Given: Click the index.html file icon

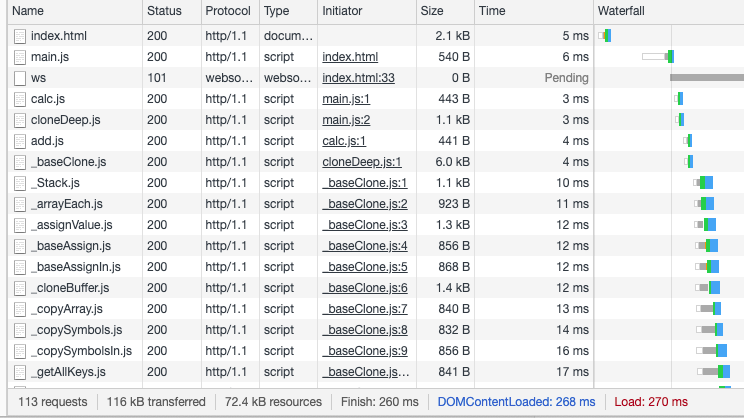Looking at the screenshot, I should point(20,36).
